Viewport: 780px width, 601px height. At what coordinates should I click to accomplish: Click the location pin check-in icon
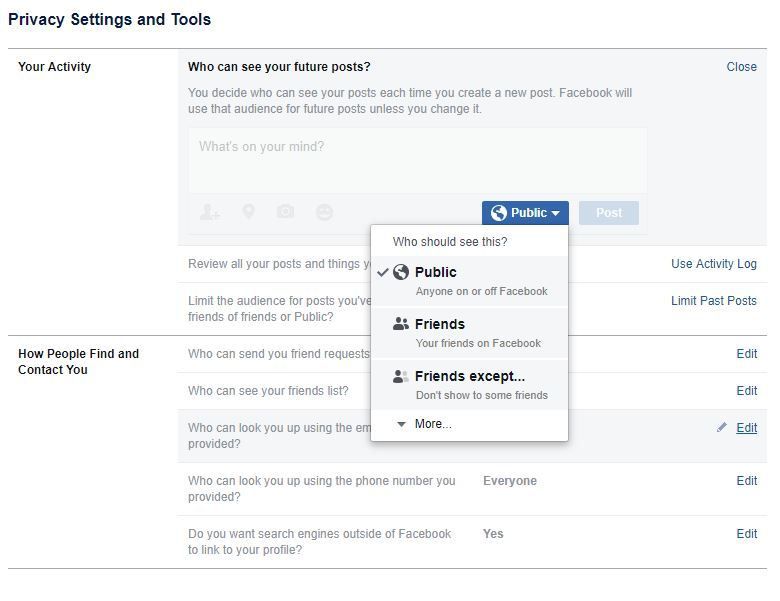248,212
